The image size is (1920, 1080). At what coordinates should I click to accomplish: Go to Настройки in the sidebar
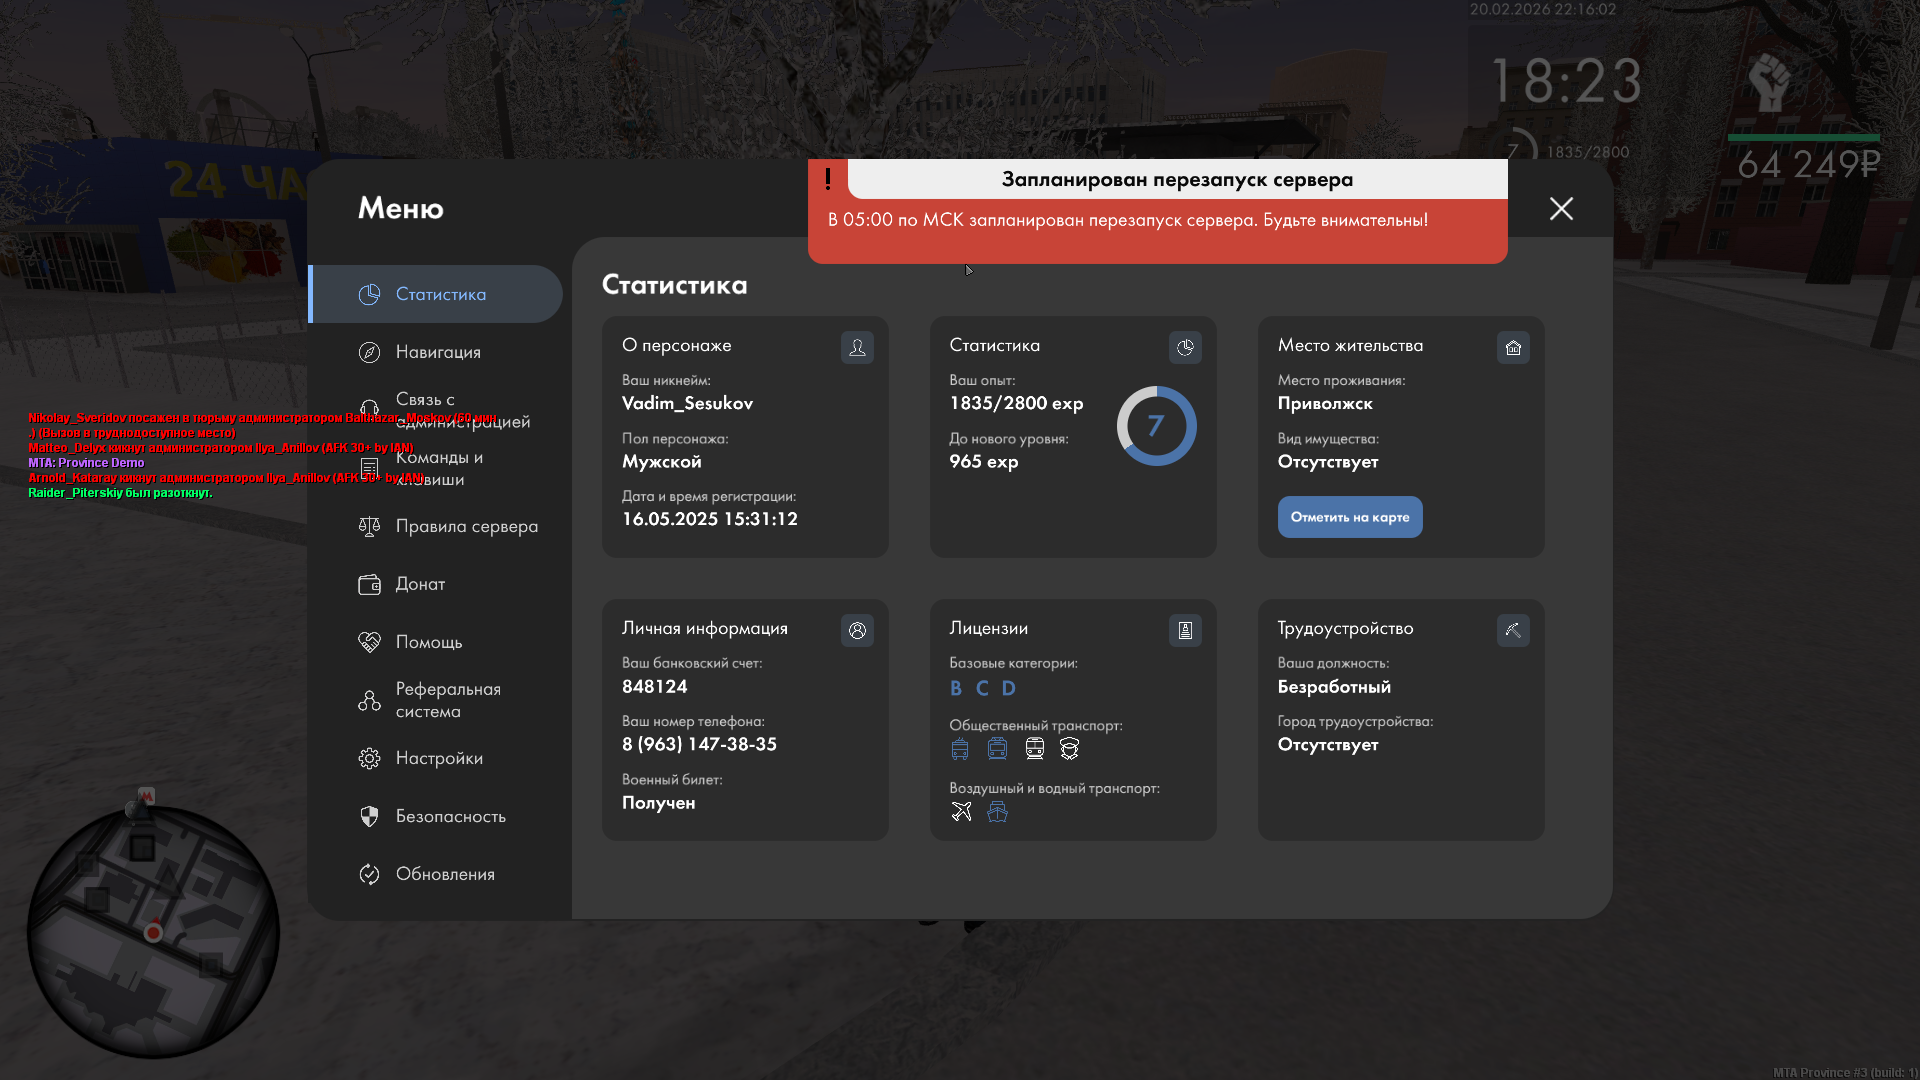coord(439,758)
